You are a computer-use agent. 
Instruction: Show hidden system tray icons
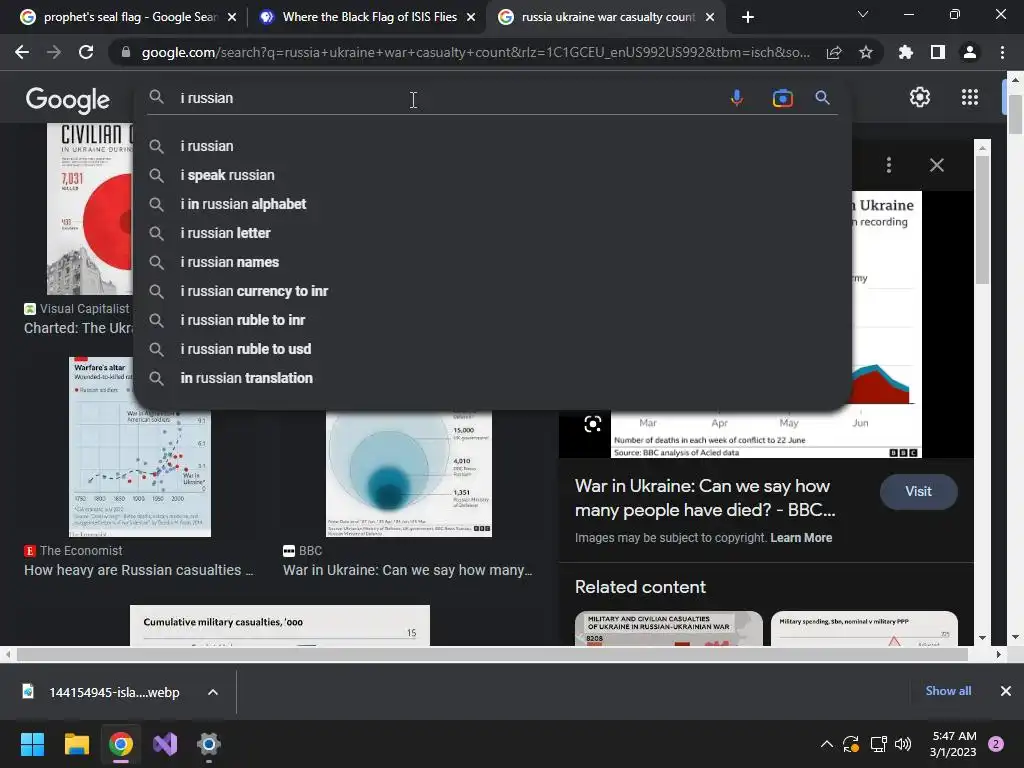(827, 744)
